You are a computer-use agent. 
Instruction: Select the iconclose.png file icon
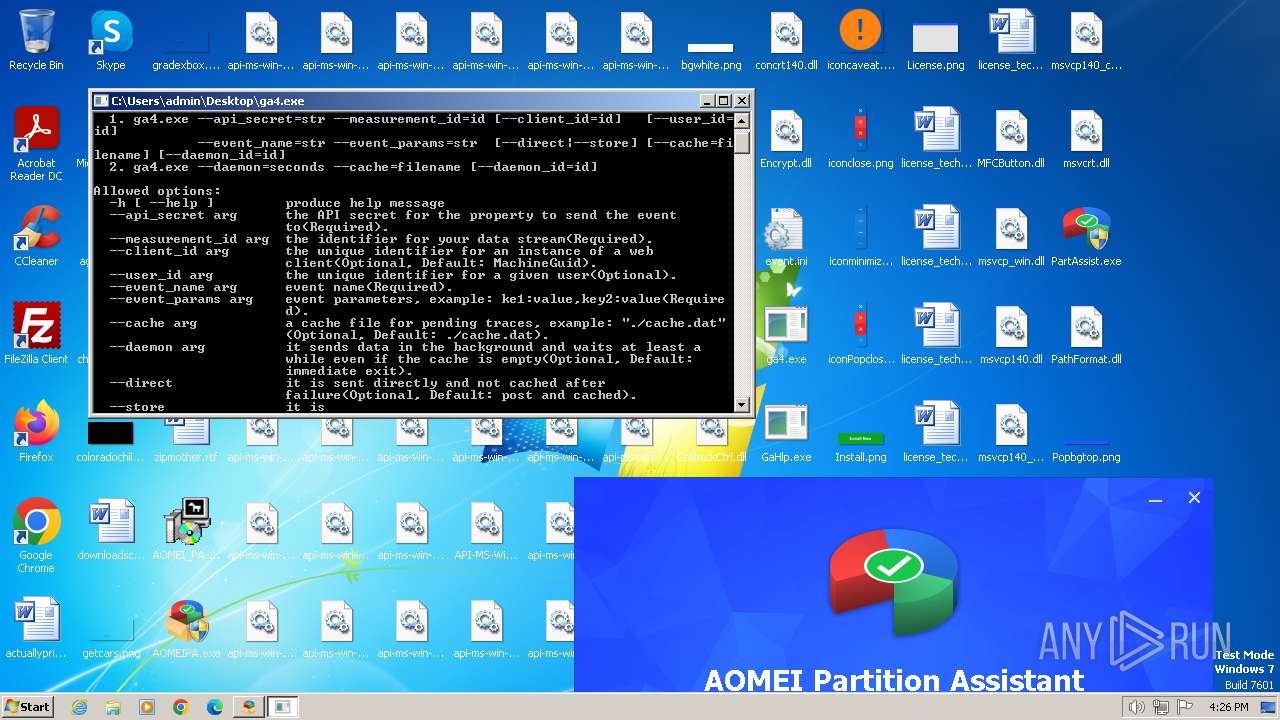(x=861, y=139)
